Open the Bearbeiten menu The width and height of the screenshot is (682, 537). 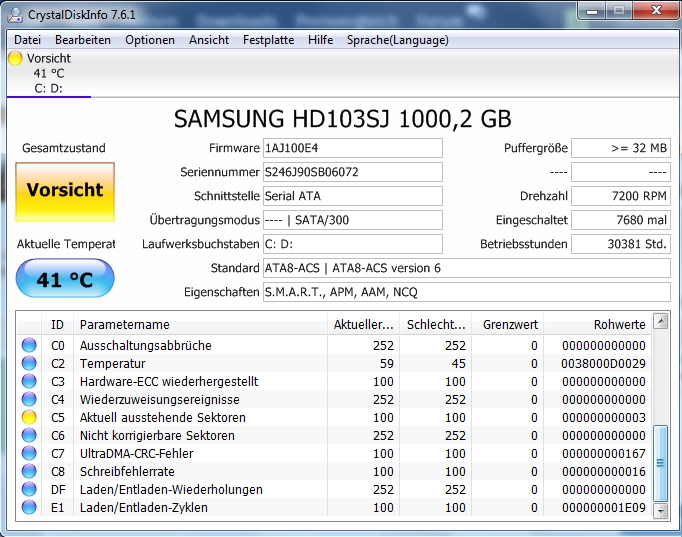point(83,40)
